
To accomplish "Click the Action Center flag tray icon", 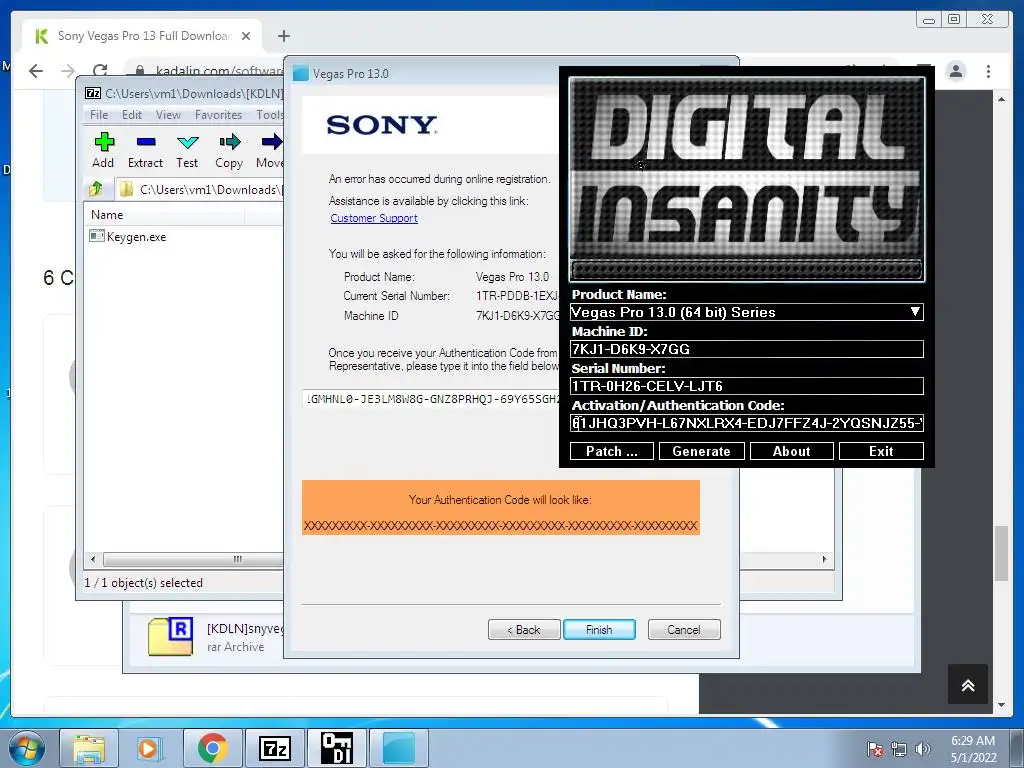I will (875, 748).
